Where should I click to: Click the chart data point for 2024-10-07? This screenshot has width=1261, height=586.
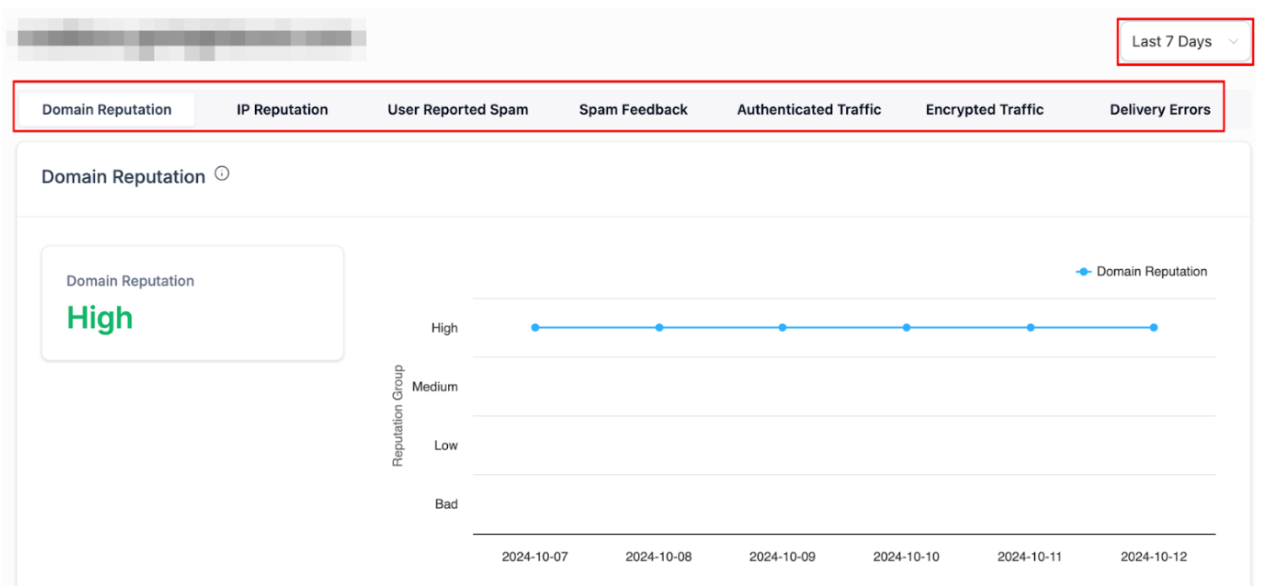[x=535, y=327]
